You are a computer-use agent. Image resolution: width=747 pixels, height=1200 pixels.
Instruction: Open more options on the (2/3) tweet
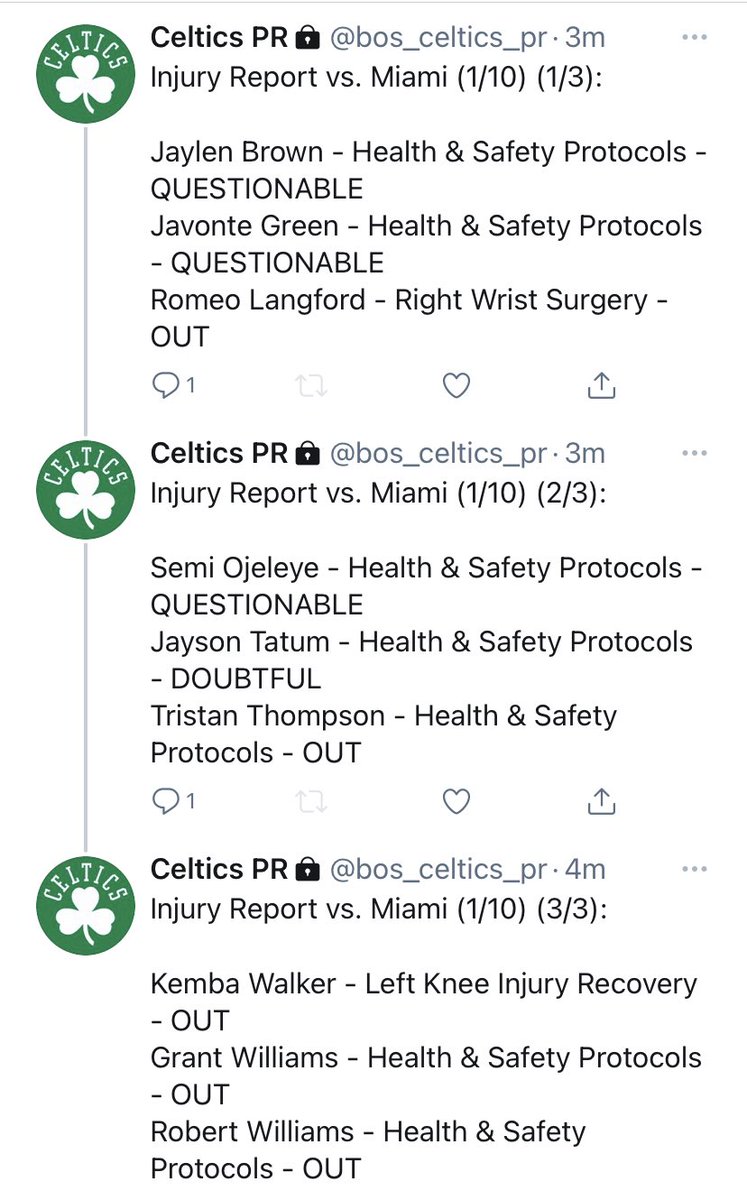pos(693,452)
